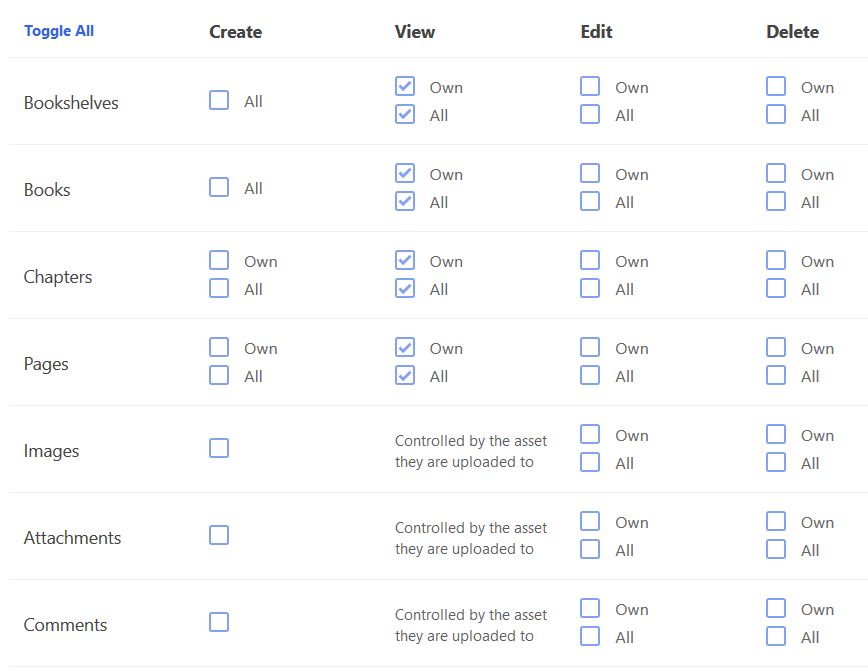Viewport: 868px width, 671px height.
Task: Check Edit All for Images
Action: (x=590, y=462)
